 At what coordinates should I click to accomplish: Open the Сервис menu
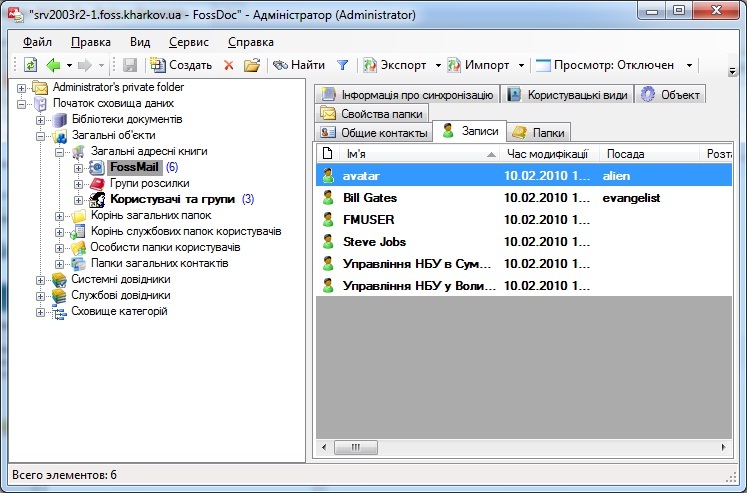pos(189,42)
